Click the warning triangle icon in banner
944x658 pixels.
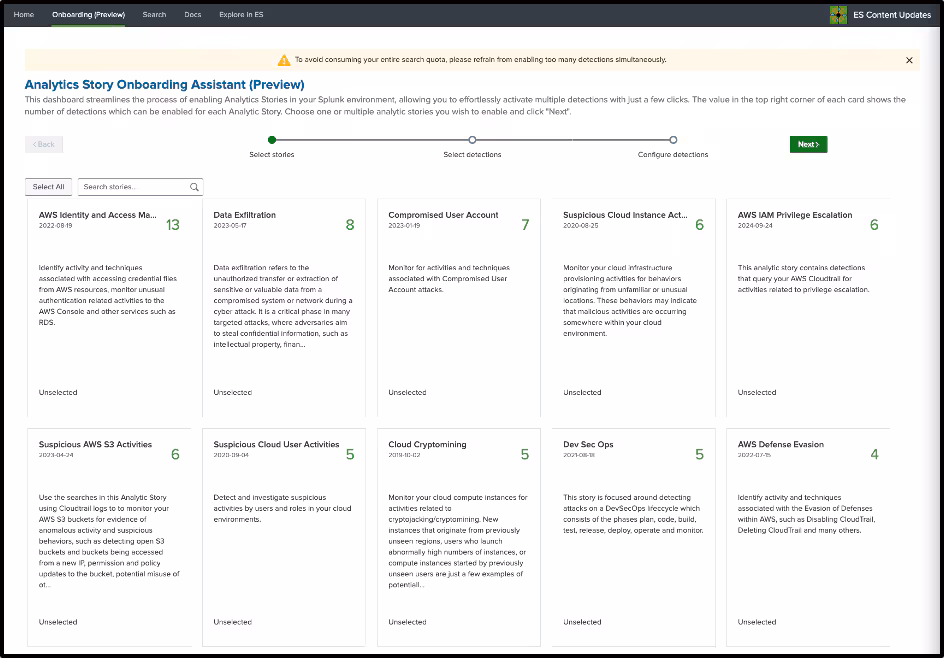[x=284, y=60]
